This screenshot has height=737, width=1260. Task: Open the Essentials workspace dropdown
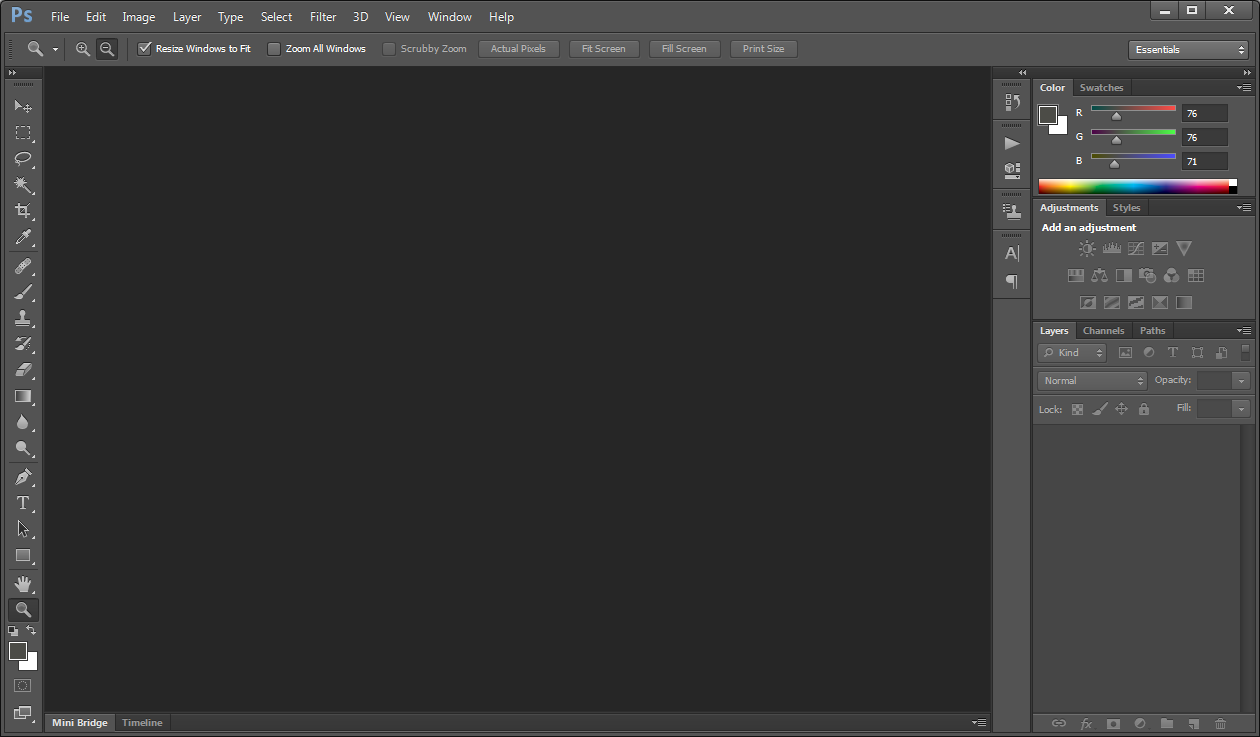click(1188, 50)
